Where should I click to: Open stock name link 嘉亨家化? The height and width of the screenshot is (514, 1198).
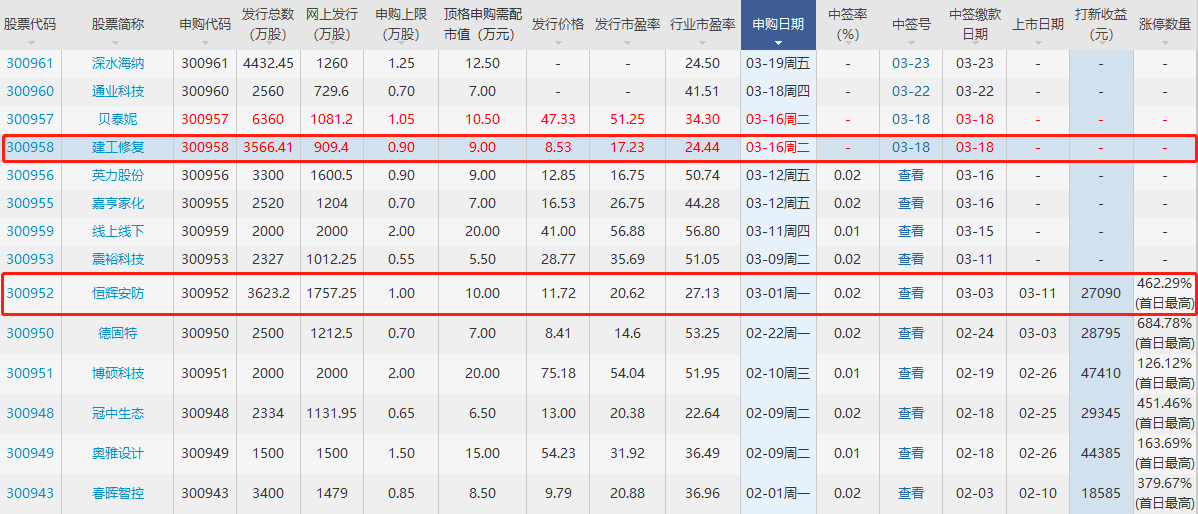click(x=117, y=203)
